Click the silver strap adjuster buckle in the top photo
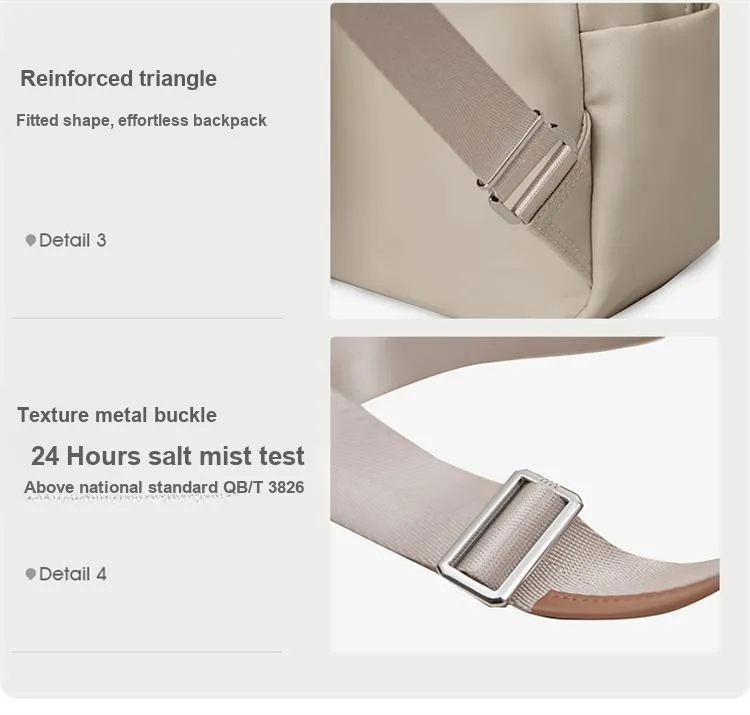Screen dimensions: 750x715 click(x=526, y=167)
